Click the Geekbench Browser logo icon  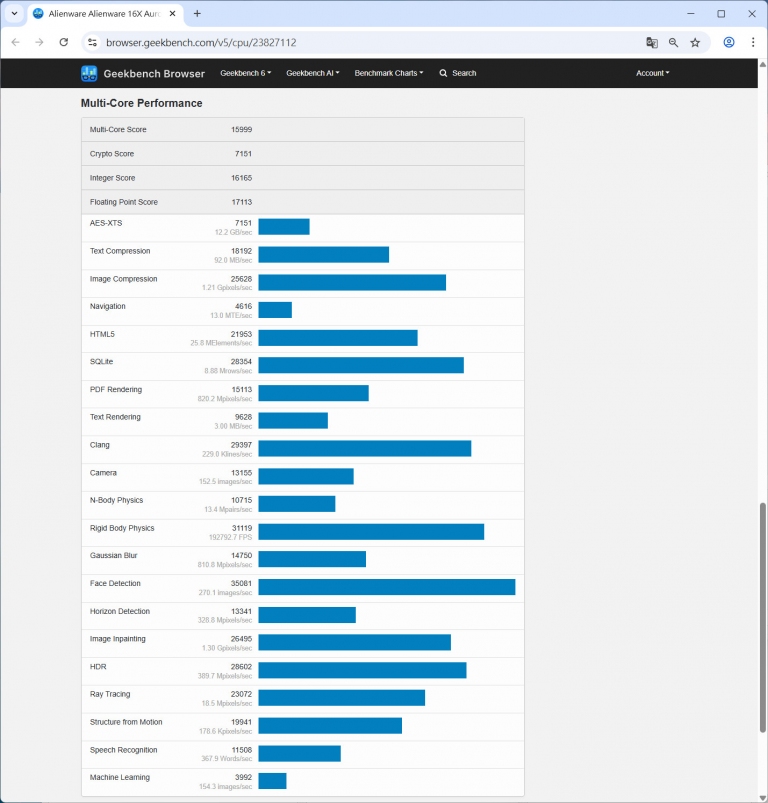tap(89, 73)
